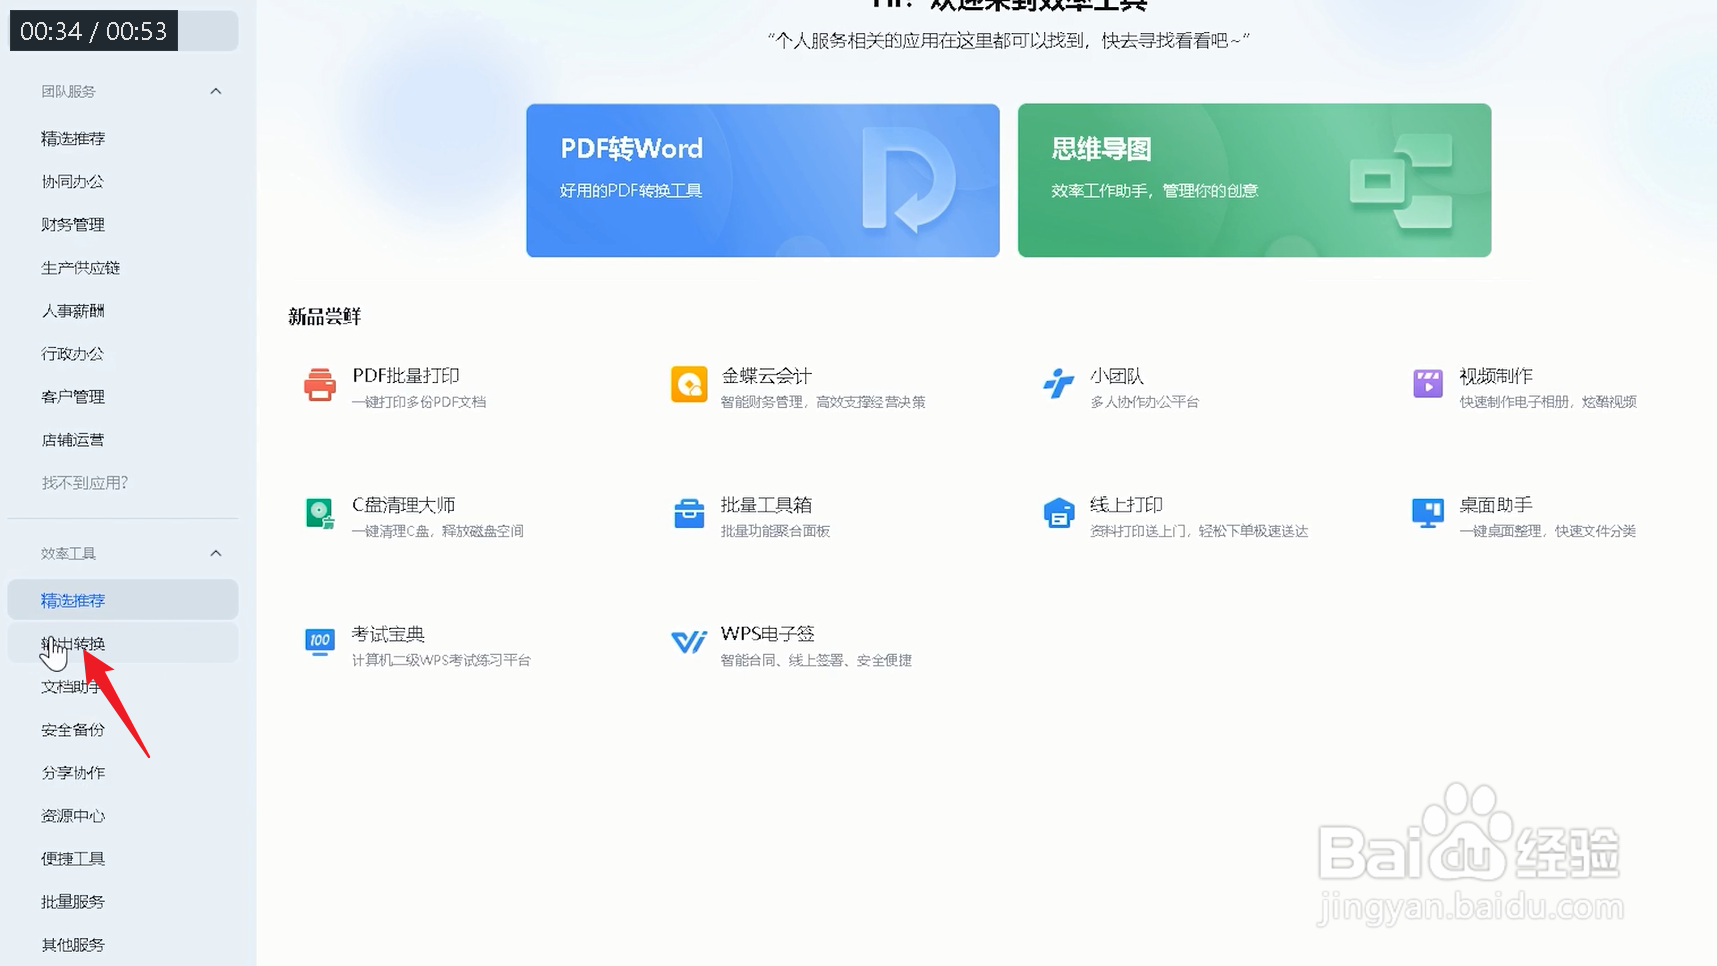The image size is (1717, 966).
Task: Select 便捷工具 in sidebar
Action: pos(73,858)
